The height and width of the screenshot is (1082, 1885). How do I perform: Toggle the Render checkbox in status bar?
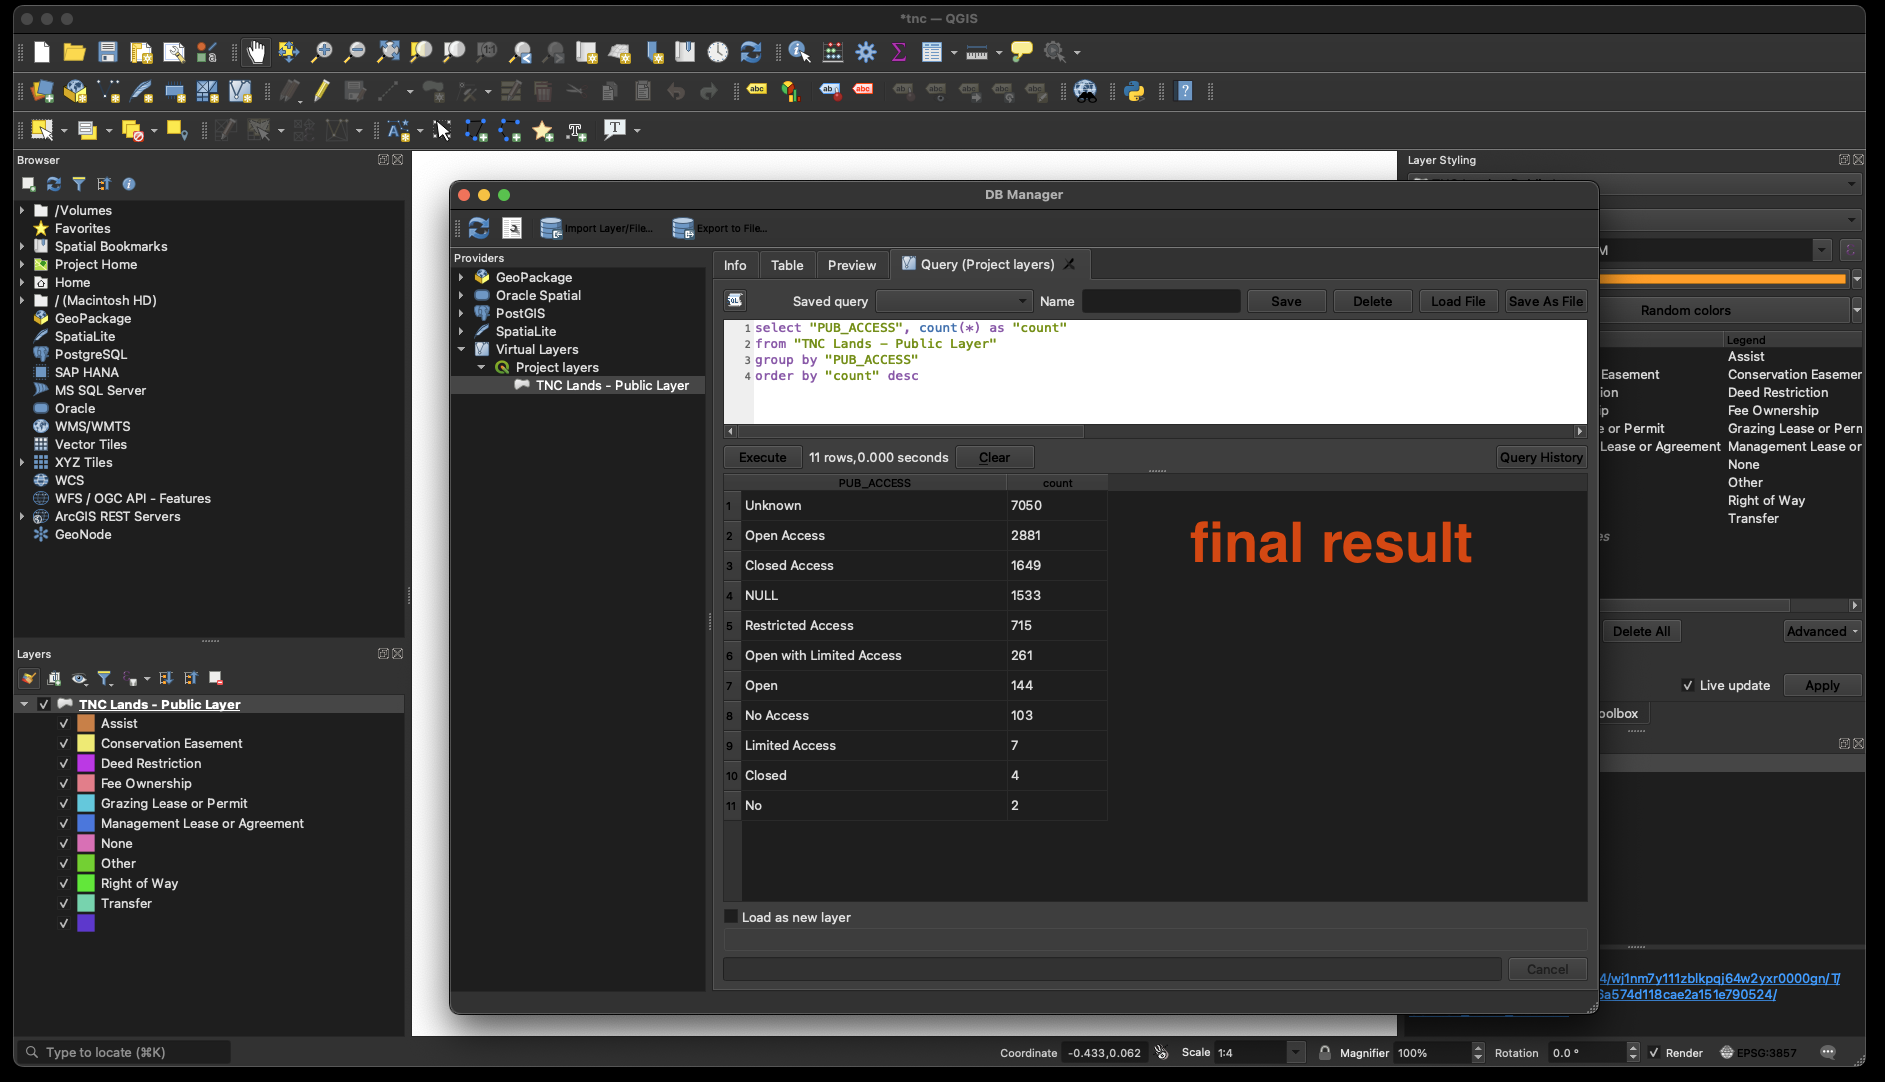(x=1654, y=1052)
